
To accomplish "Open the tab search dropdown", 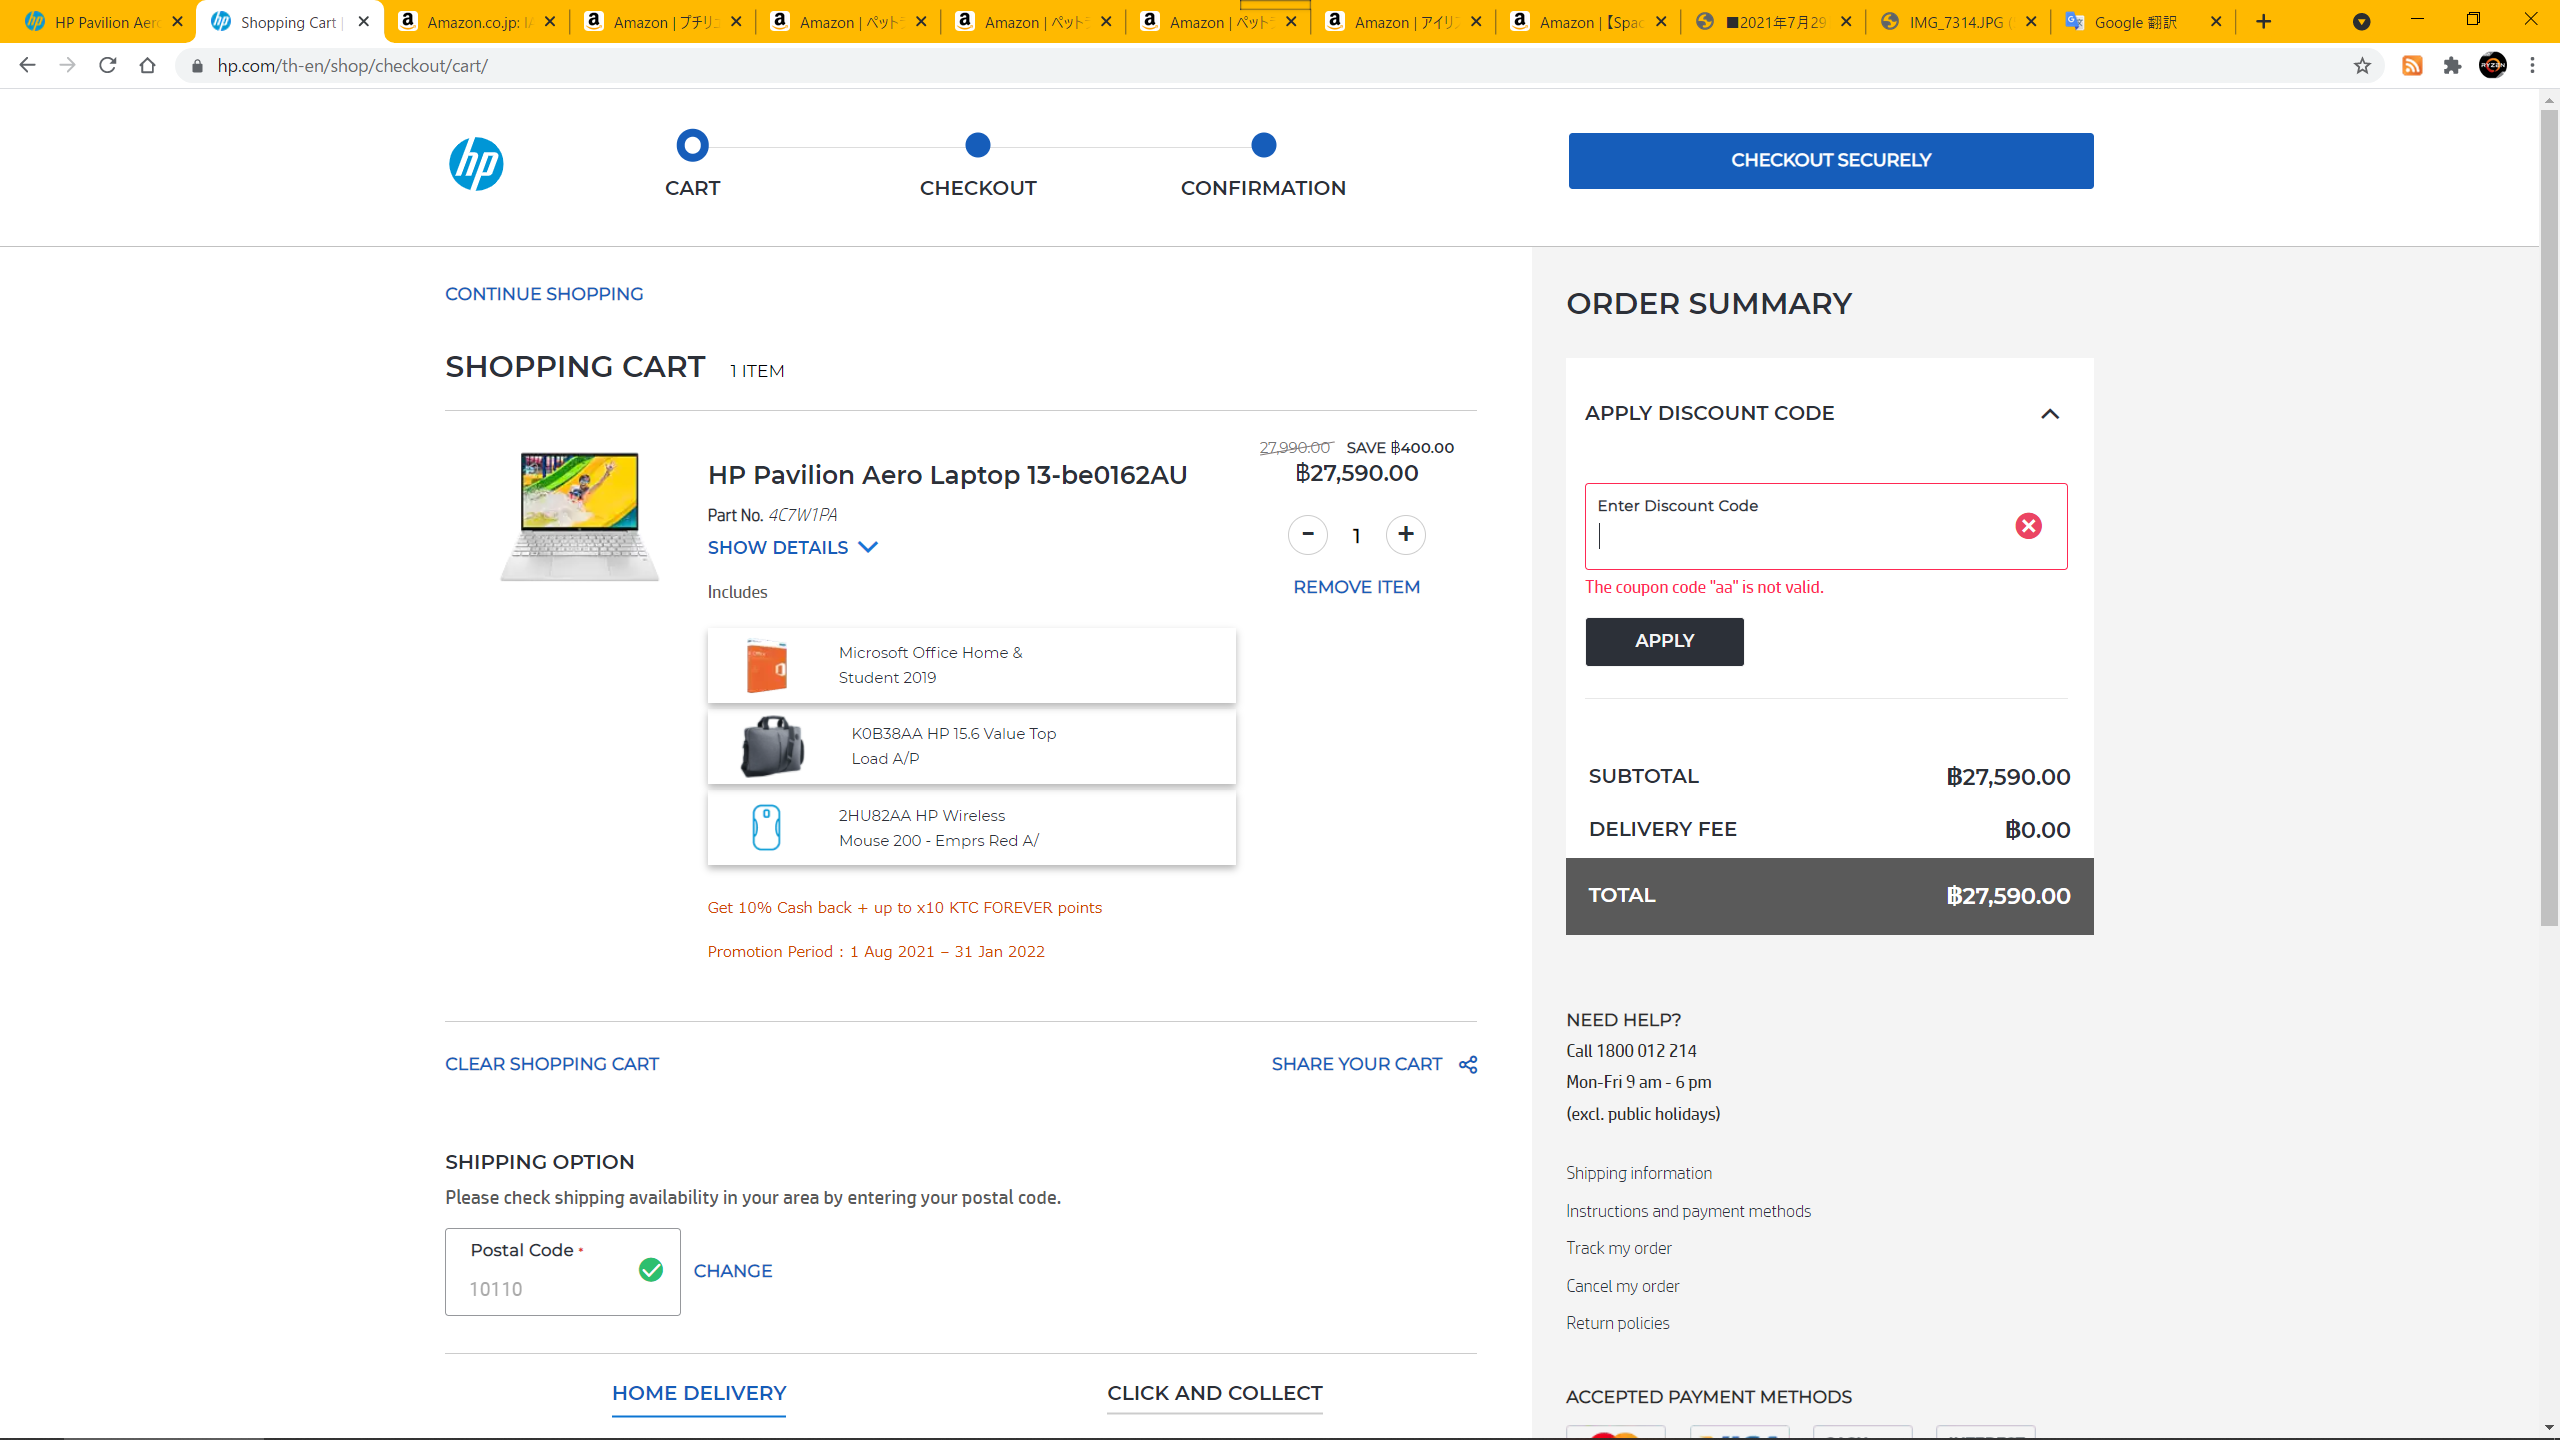I will pyautogui.click(x=2362, y=22).
